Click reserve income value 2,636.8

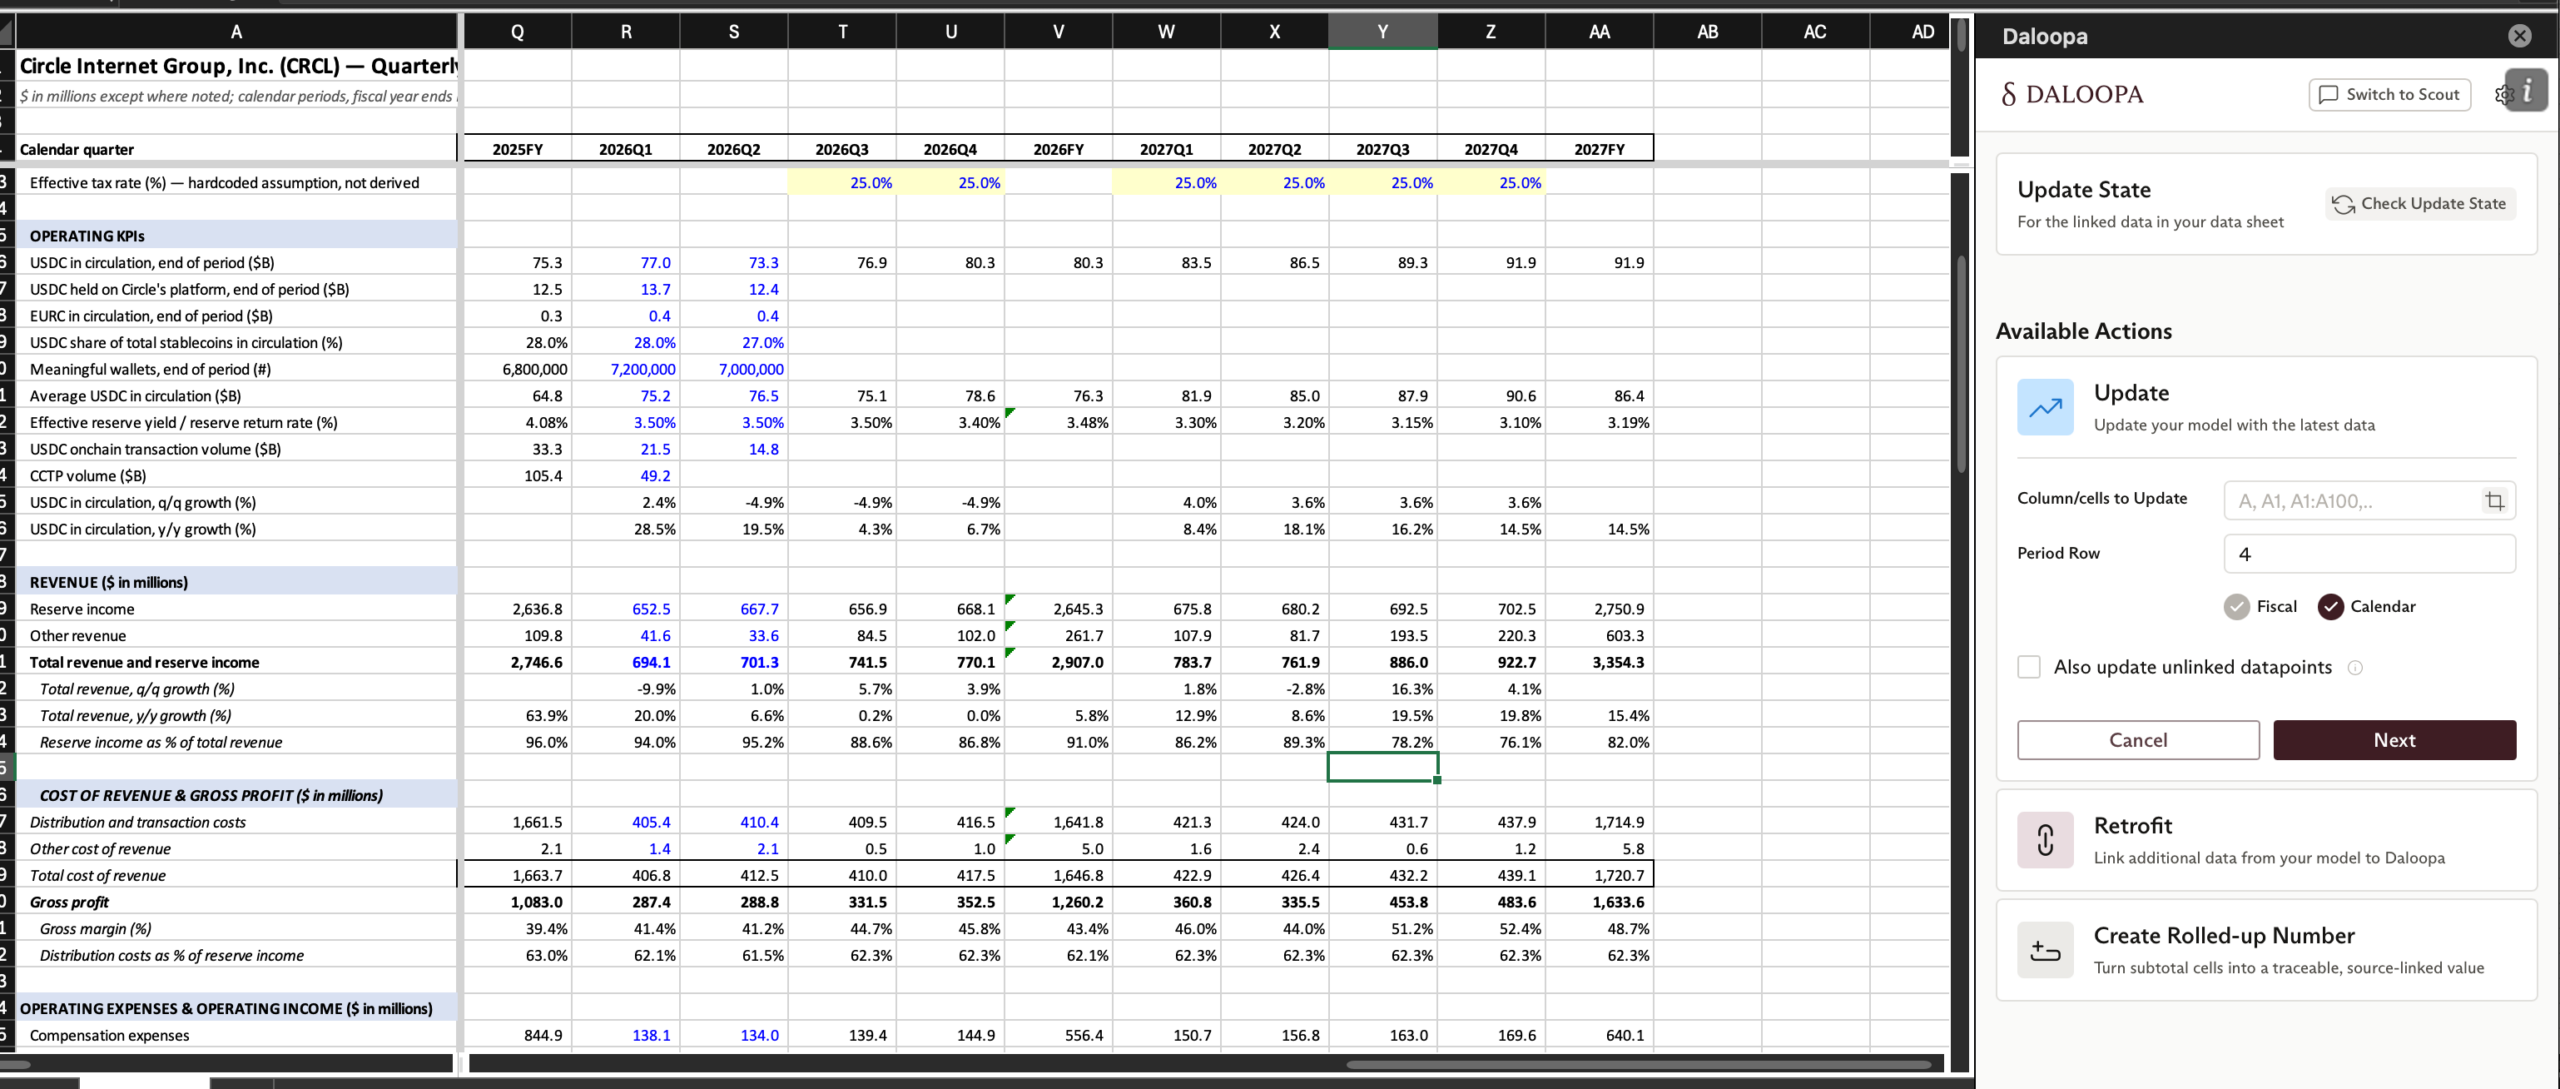tap(537, 609)
